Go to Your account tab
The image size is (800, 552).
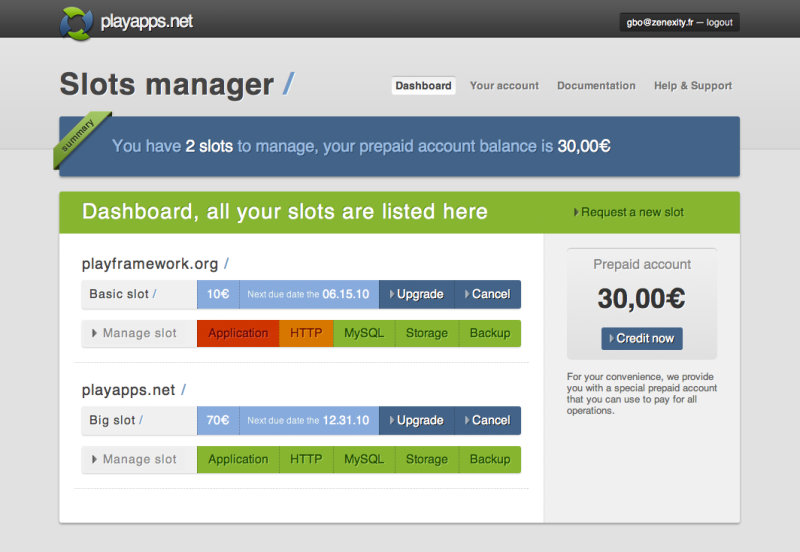tap(504, 86)
